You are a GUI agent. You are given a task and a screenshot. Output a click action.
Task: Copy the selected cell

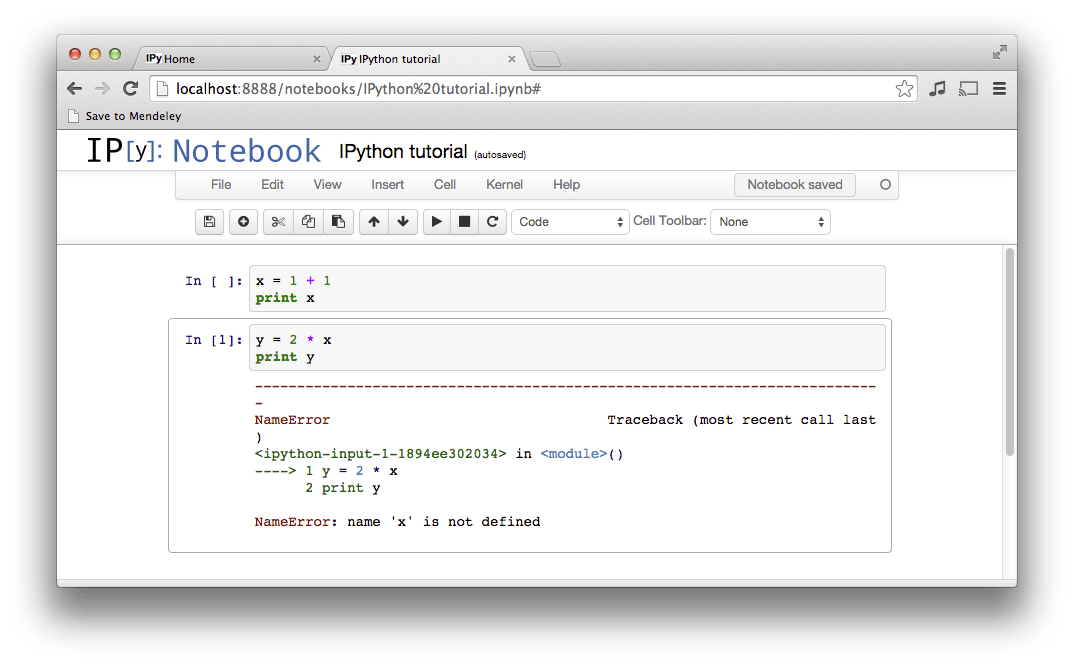(308, 221)
